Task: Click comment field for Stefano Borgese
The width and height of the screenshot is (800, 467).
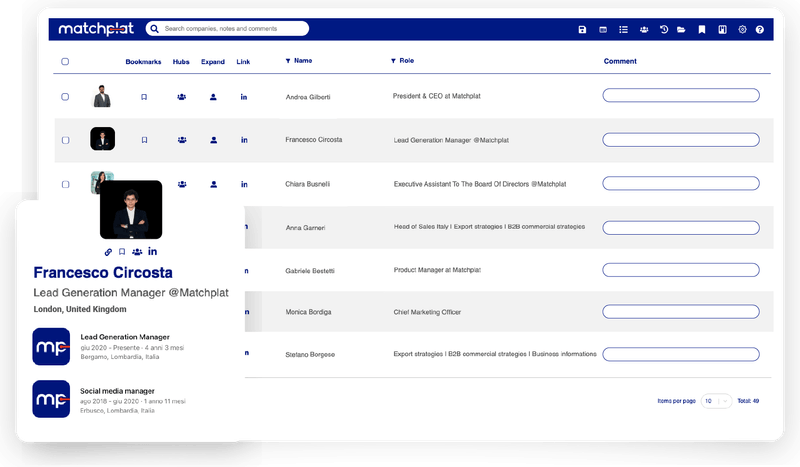Action: point(681,354)
